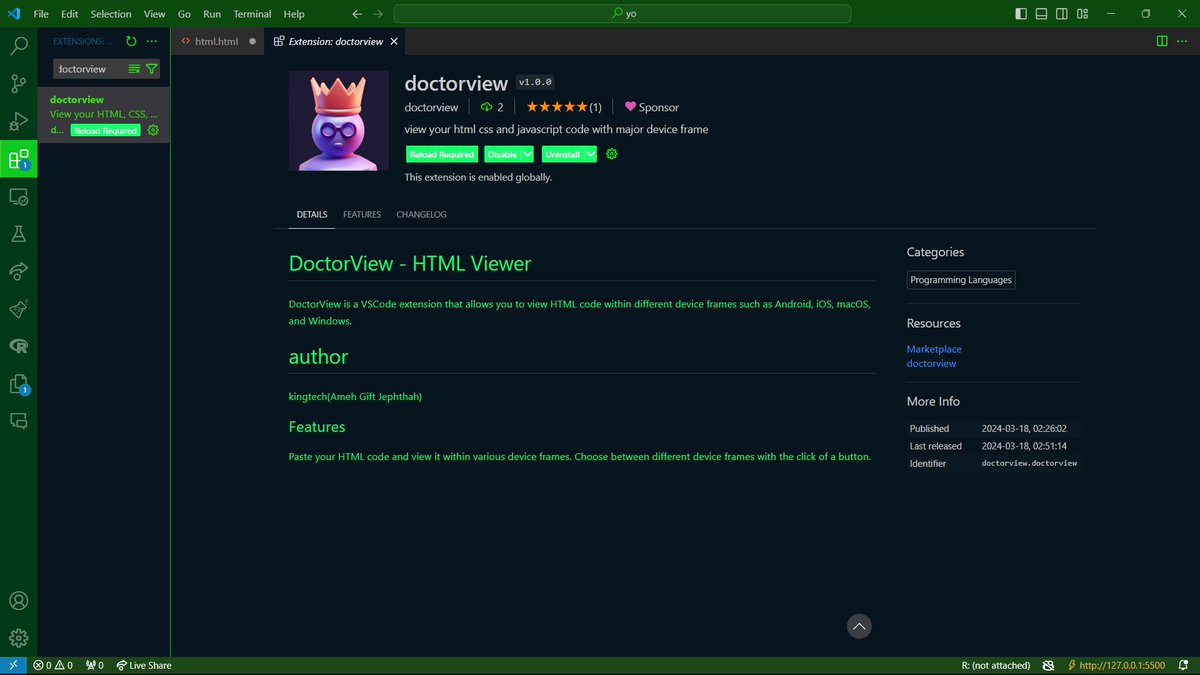1200x675 pixels.
Task: Go back in navigation history
Action: click(x=357, y=14)
